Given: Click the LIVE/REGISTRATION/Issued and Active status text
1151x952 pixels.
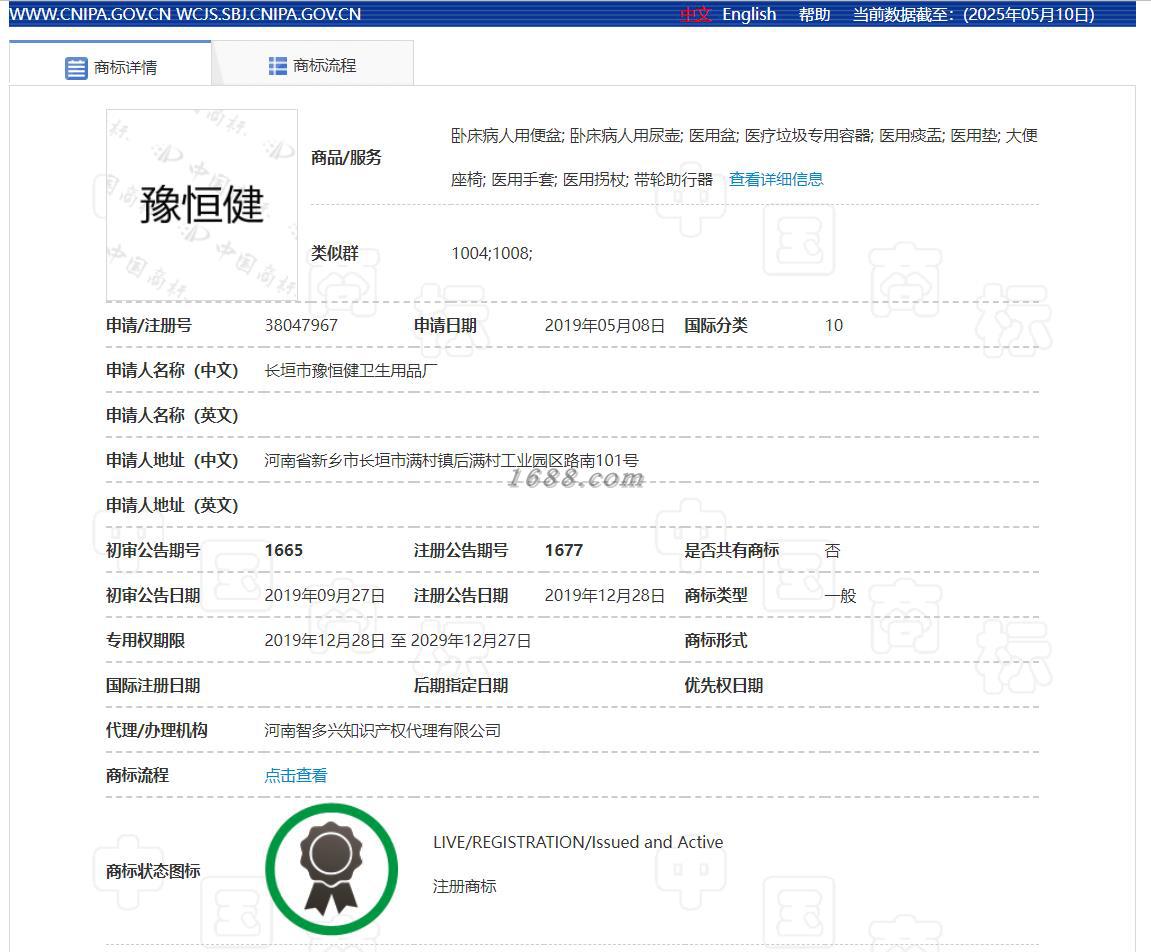Looking at the screenshot, I should (578, 842).
